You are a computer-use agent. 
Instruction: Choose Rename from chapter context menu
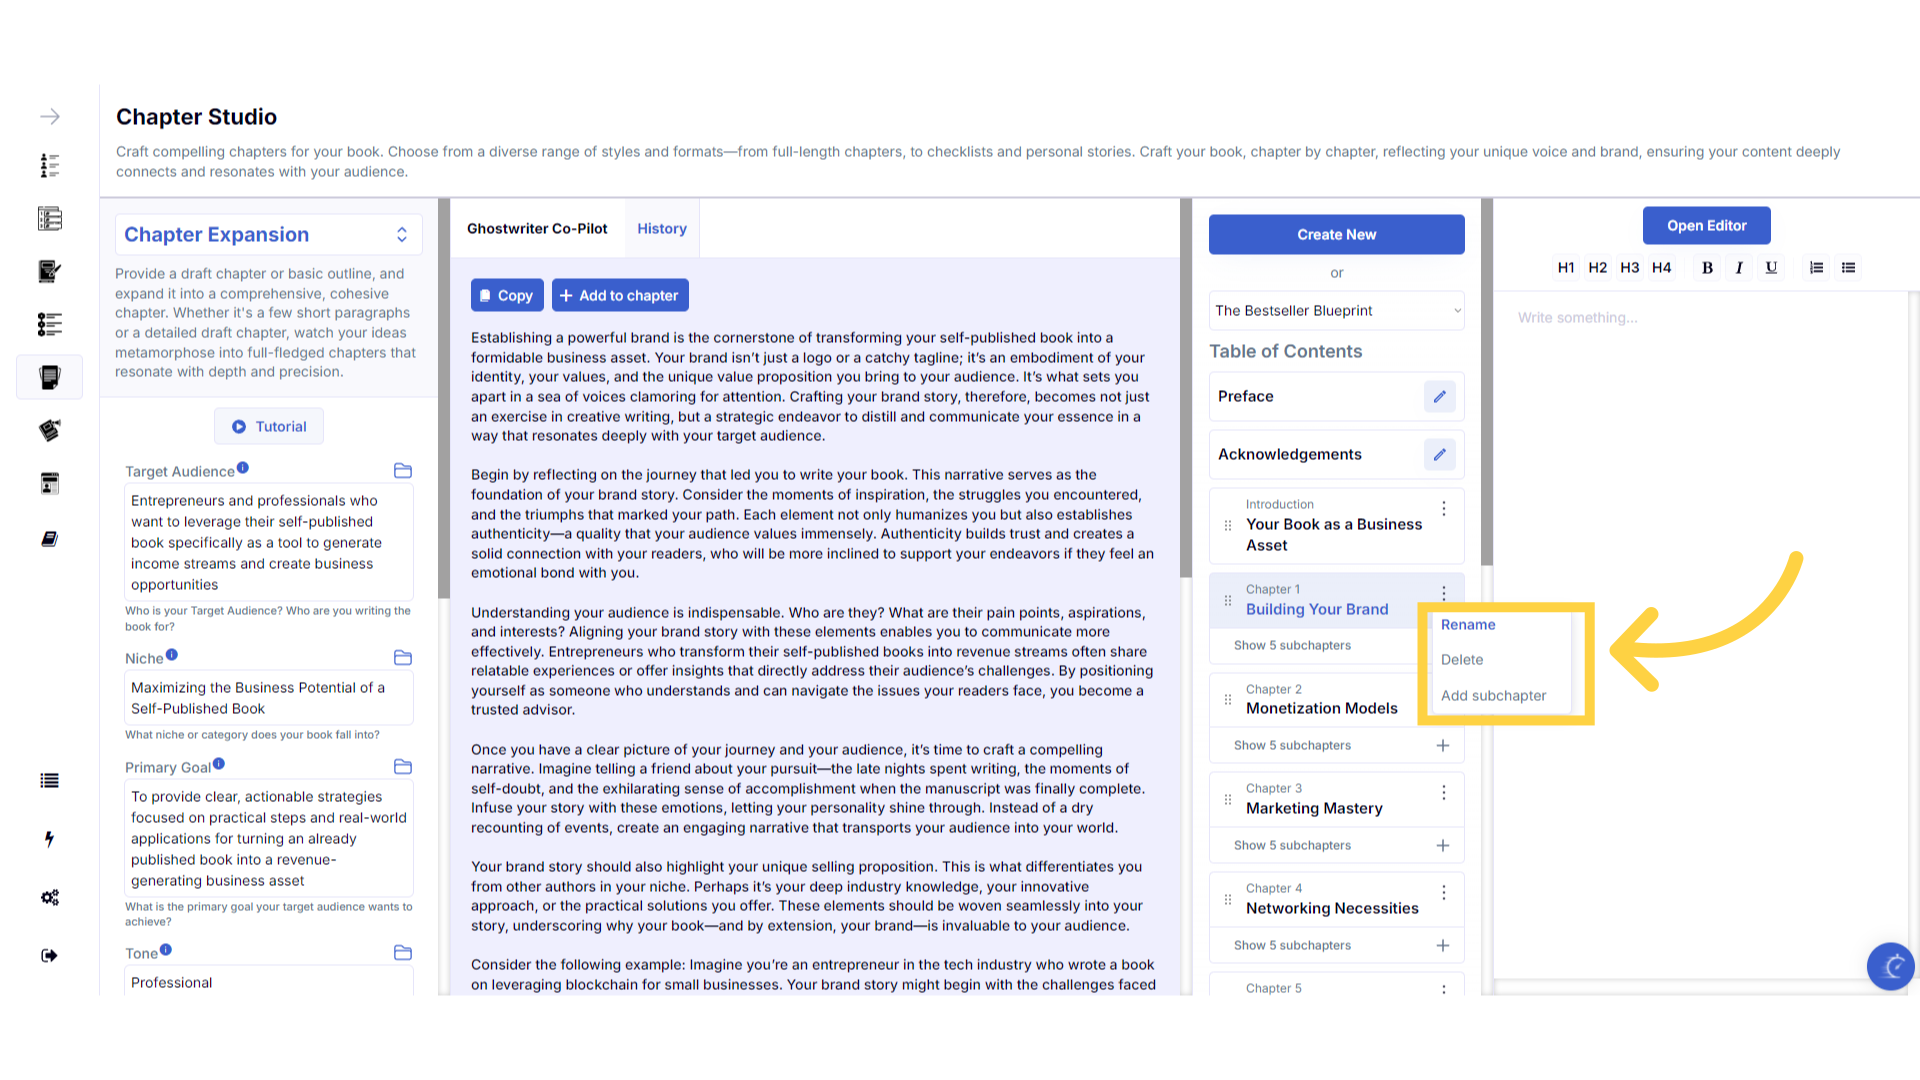point(1468,625)
